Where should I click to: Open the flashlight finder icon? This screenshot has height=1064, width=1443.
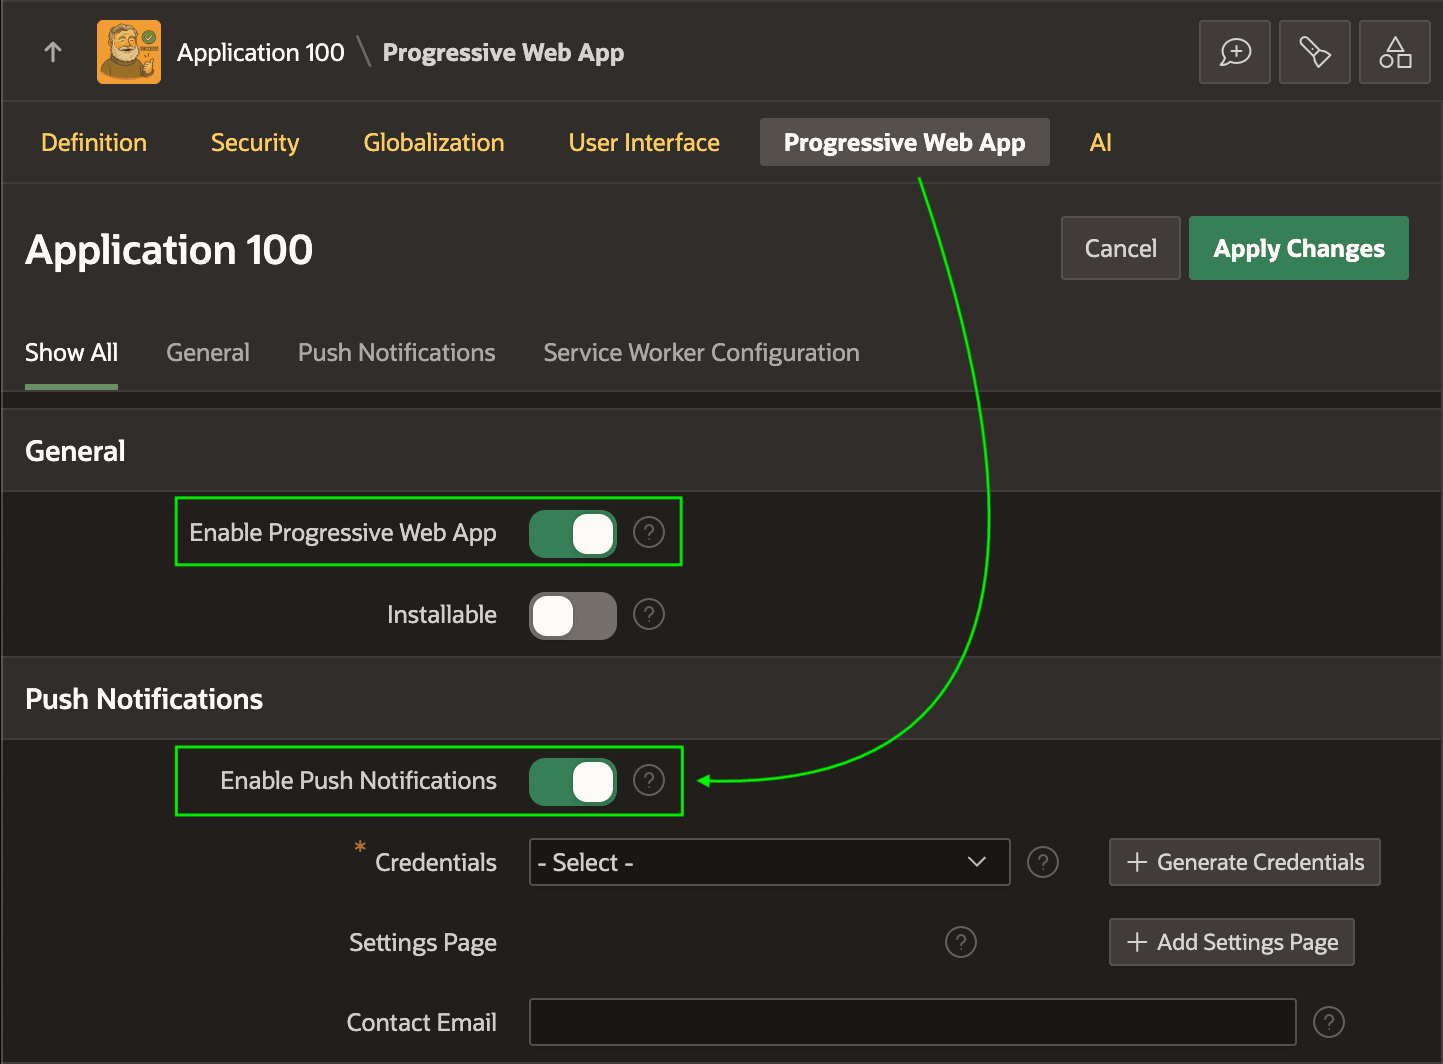click(x=1315, y=52)
